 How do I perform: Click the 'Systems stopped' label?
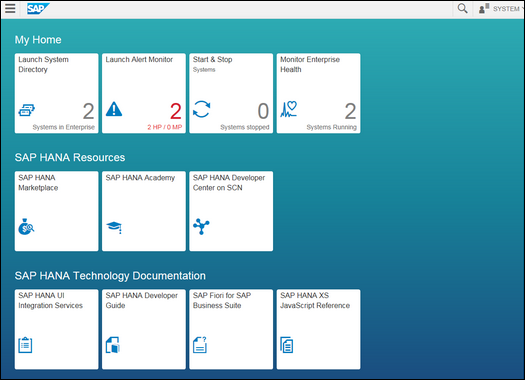(245, 127)
